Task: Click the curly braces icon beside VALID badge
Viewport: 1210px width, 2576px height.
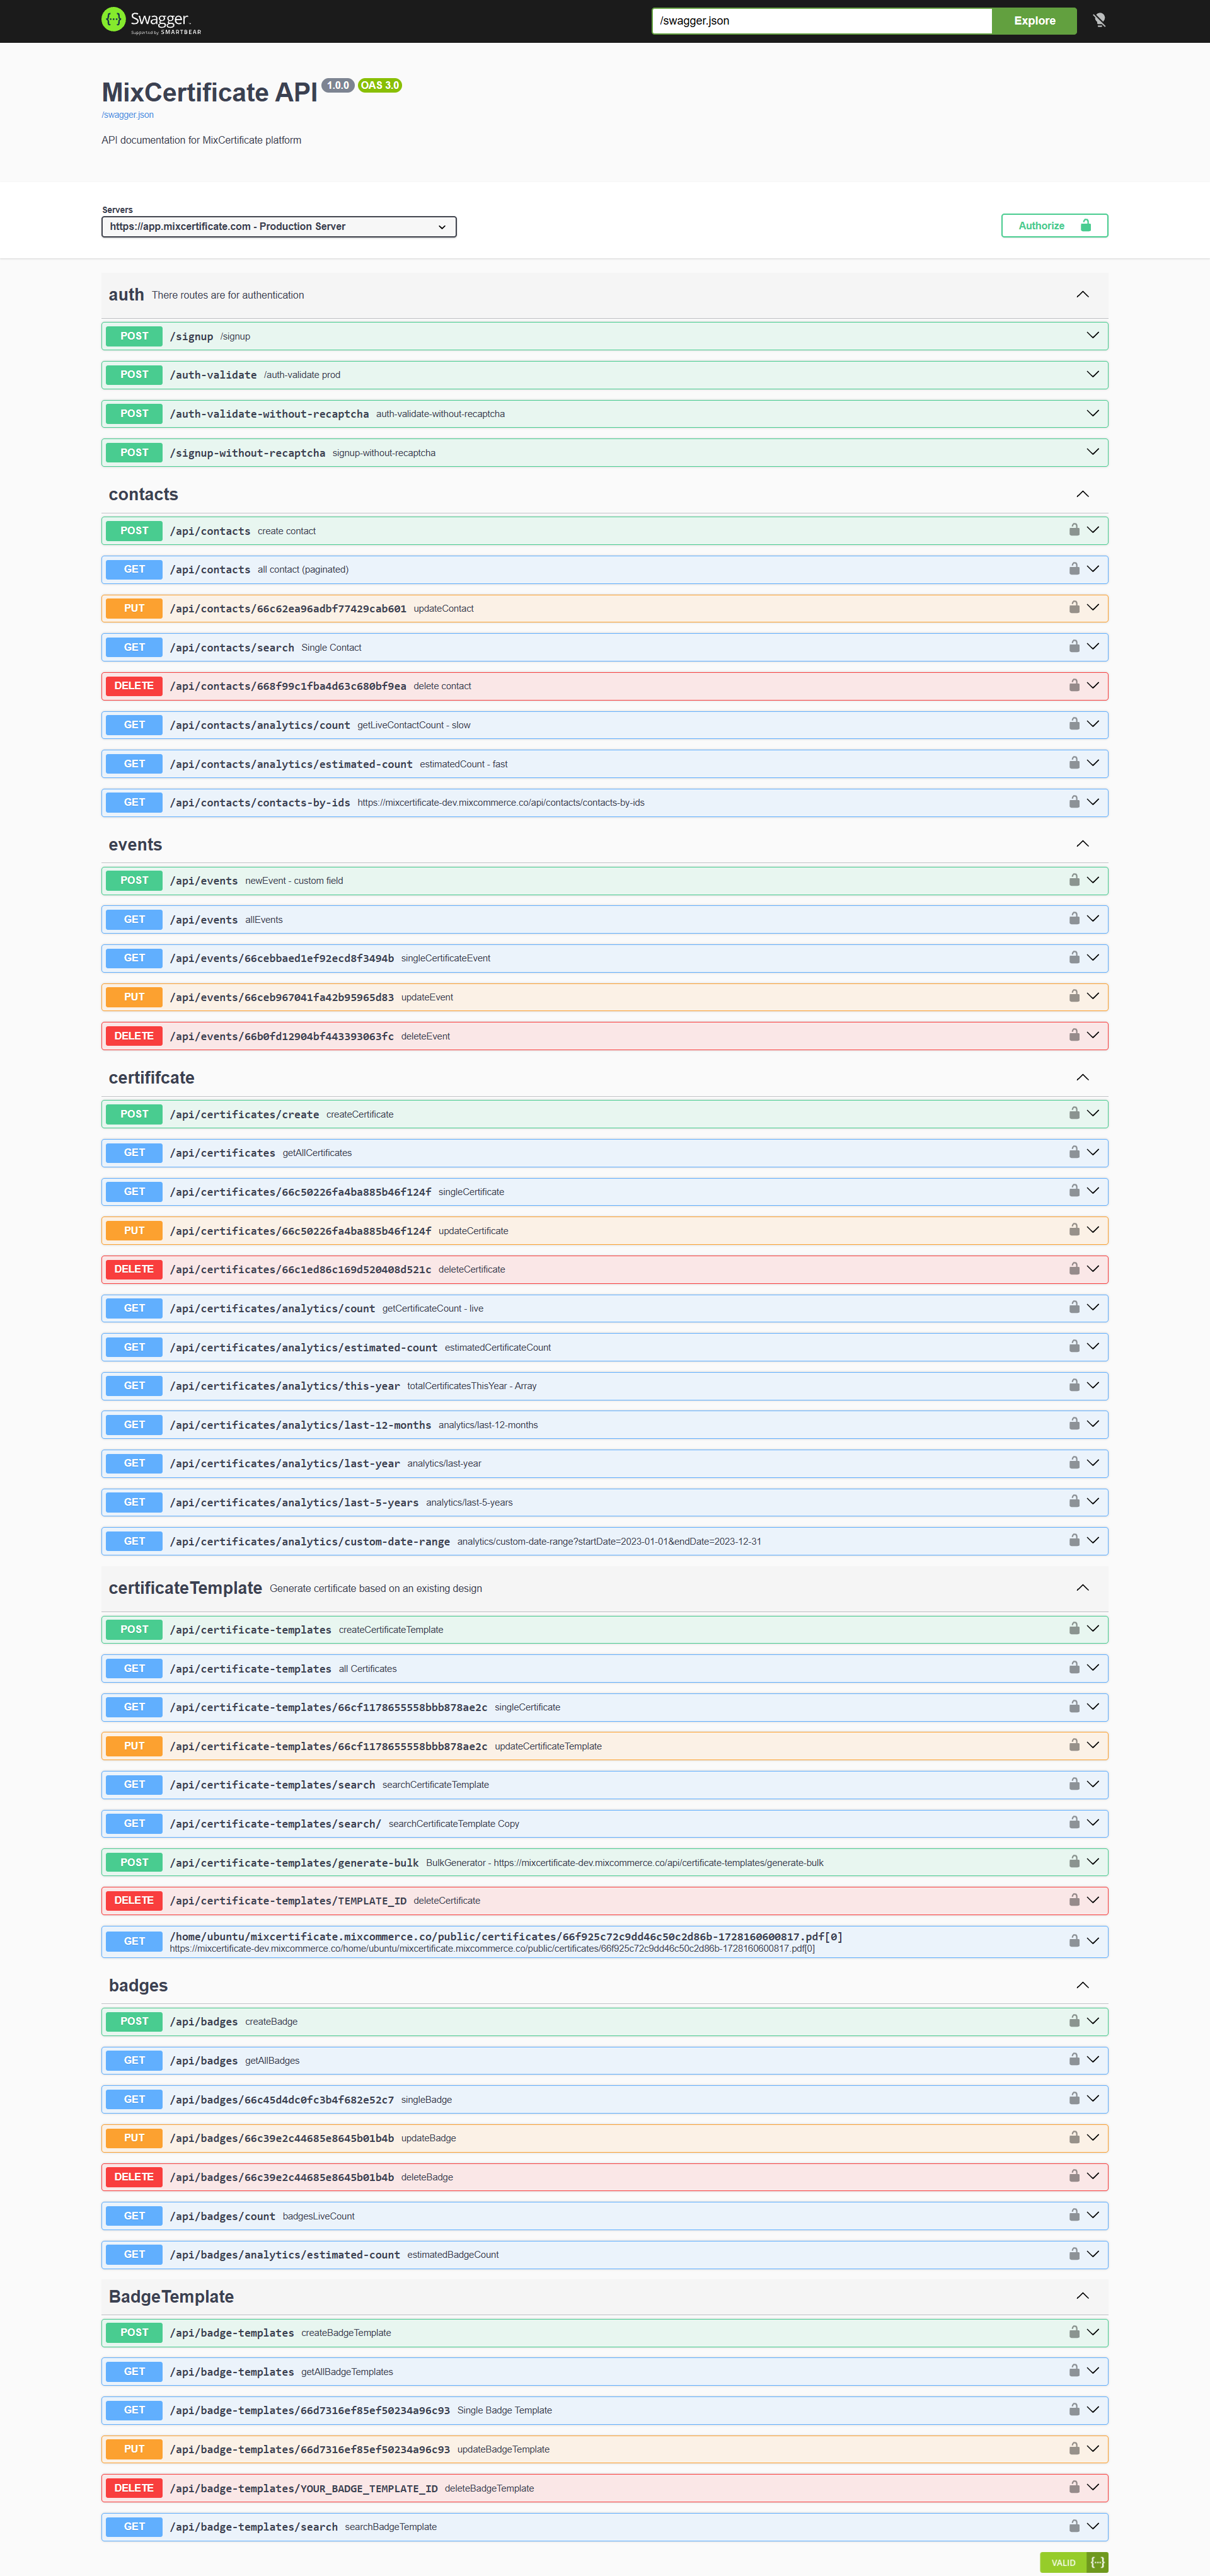Action: (1097, 2562)
